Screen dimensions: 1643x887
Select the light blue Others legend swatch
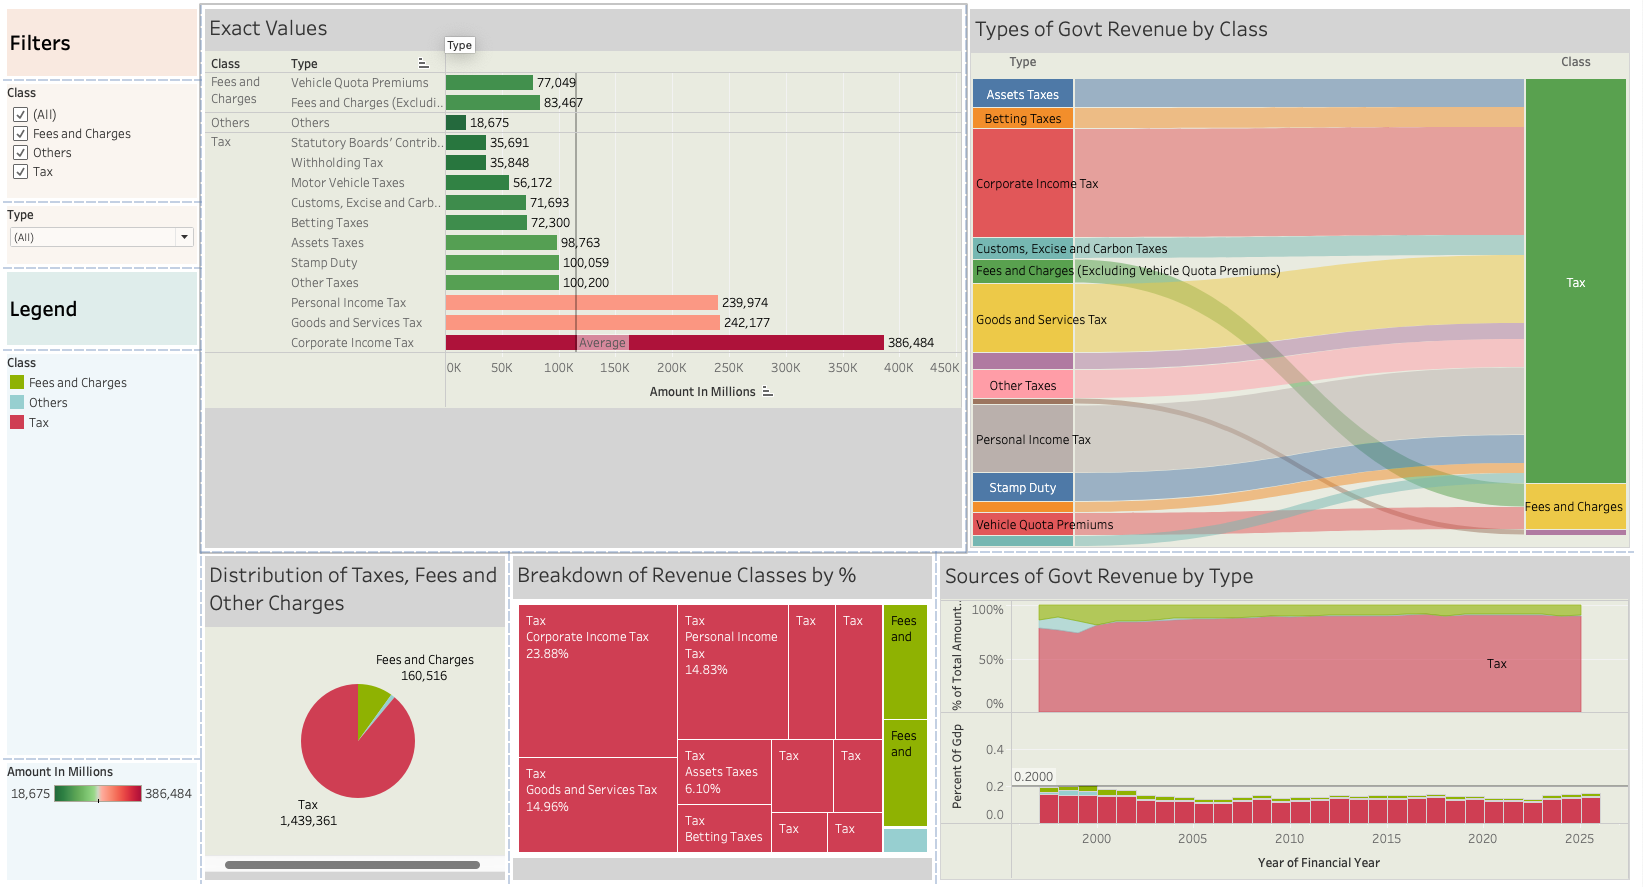[x=17, y=403]
